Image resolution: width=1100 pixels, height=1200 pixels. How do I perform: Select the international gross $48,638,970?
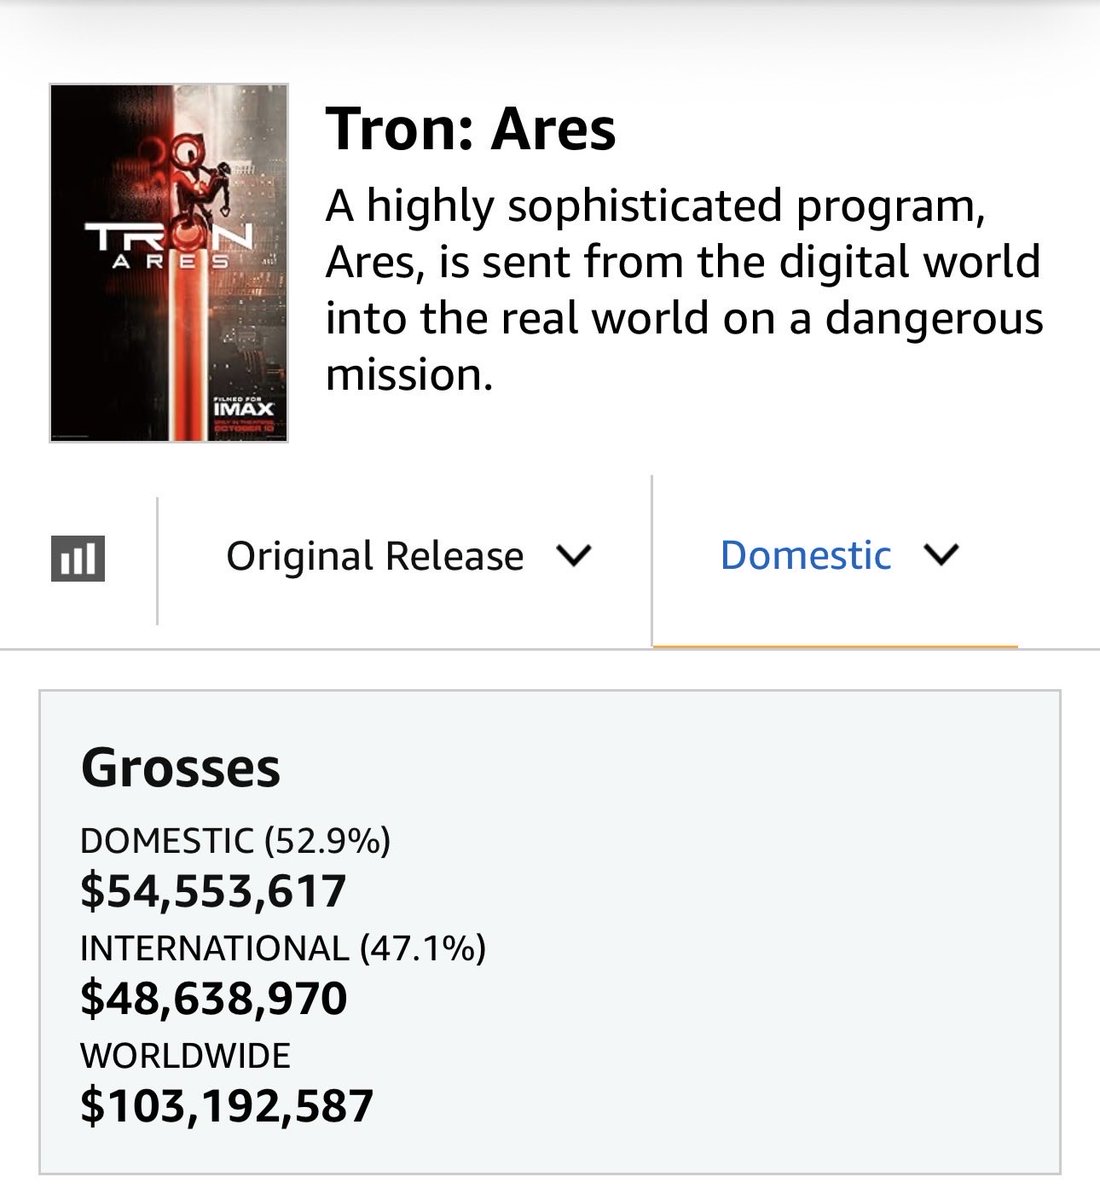213,998
